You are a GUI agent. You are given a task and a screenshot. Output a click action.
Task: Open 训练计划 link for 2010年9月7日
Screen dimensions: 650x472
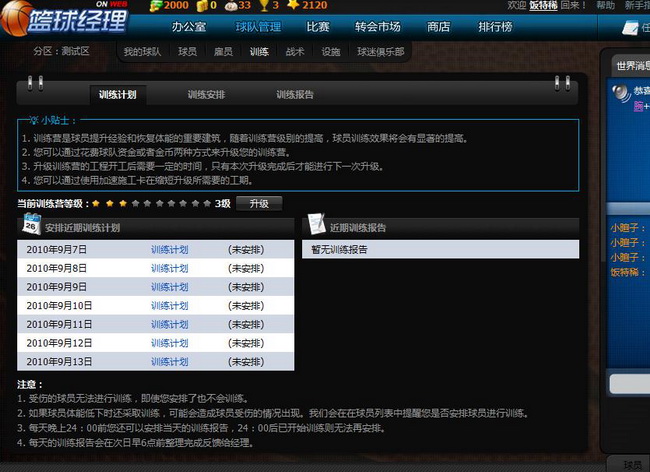(169, 249)
